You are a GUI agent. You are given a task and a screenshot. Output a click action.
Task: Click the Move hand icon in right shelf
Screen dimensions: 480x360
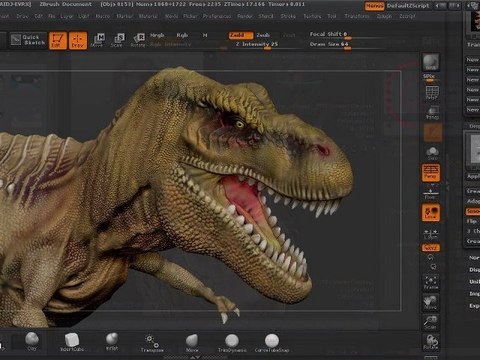[431, 302]
